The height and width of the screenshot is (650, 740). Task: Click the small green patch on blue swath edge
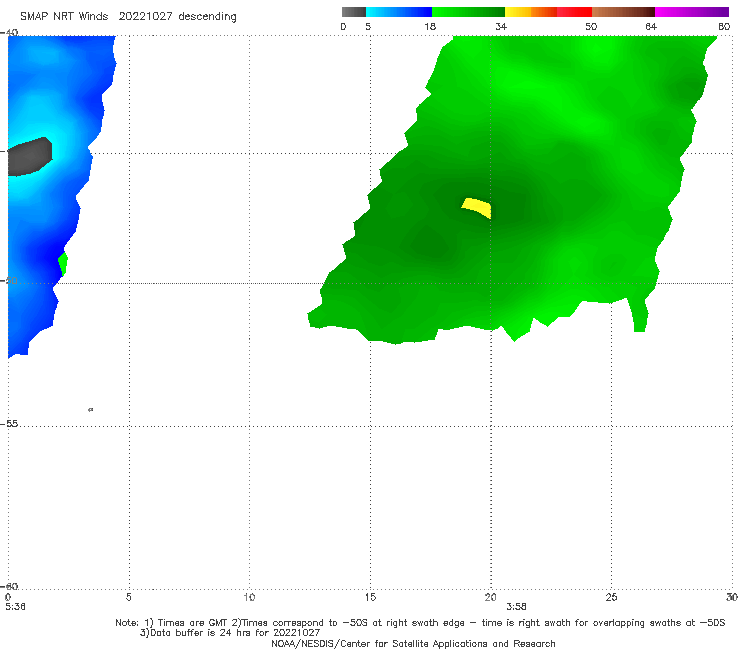63,264
